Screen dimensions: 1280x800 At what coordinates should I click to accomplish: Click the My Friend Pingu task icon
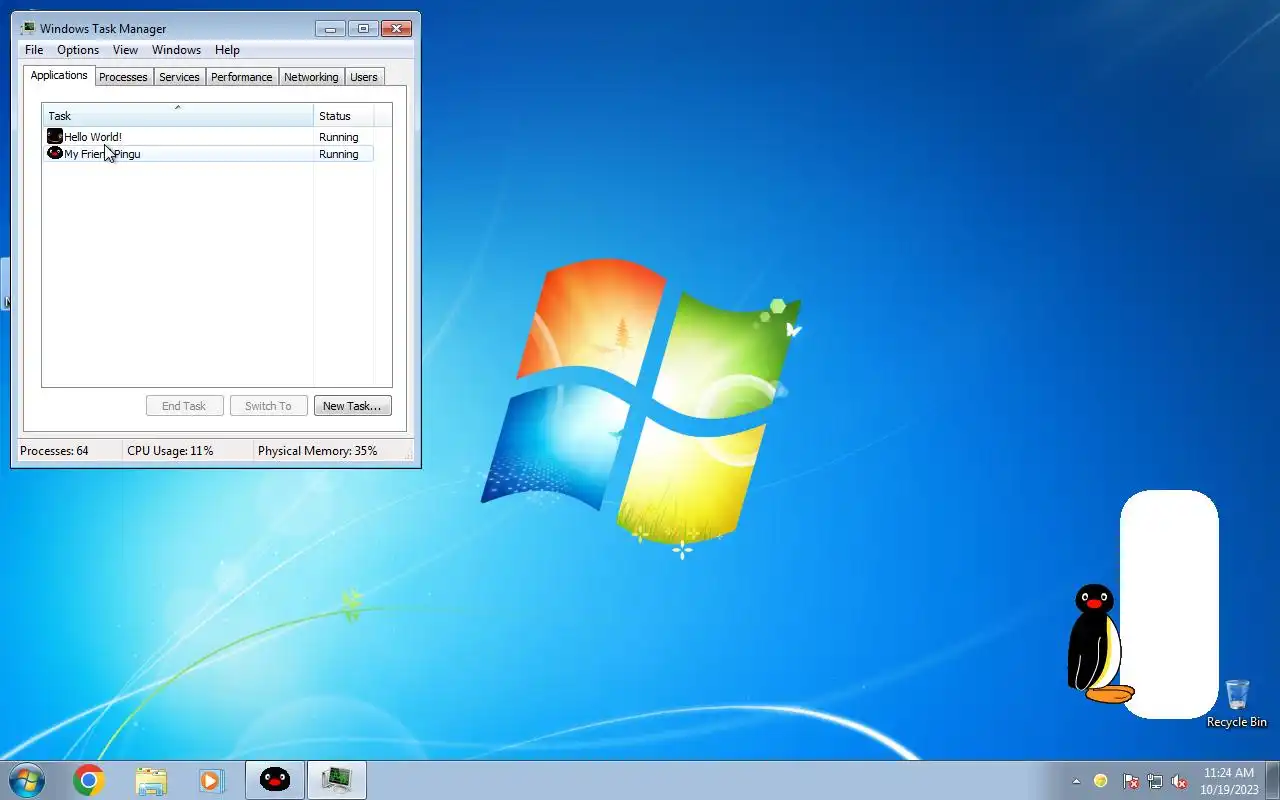[55, 153]
